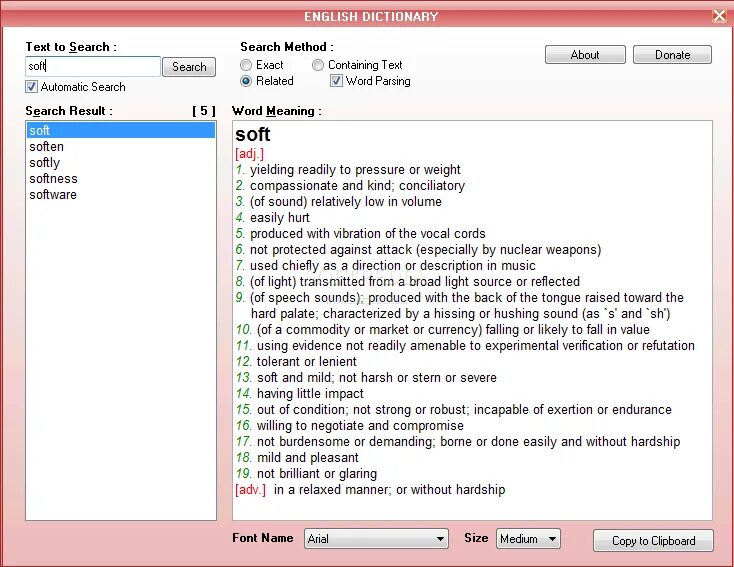This screenshot has height=567, width=734.
Task: Click definition 'easily hurt'
Action: pos(280,217)
